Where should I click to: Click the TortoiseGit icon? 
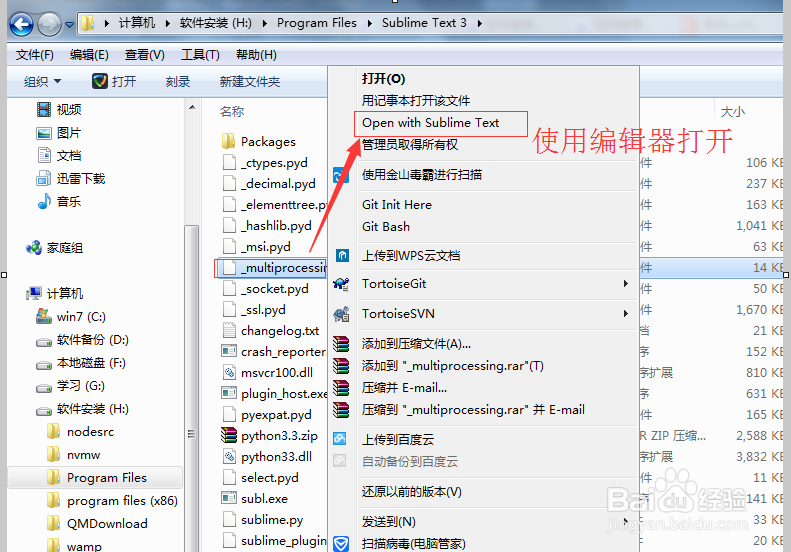coord(342,284)
